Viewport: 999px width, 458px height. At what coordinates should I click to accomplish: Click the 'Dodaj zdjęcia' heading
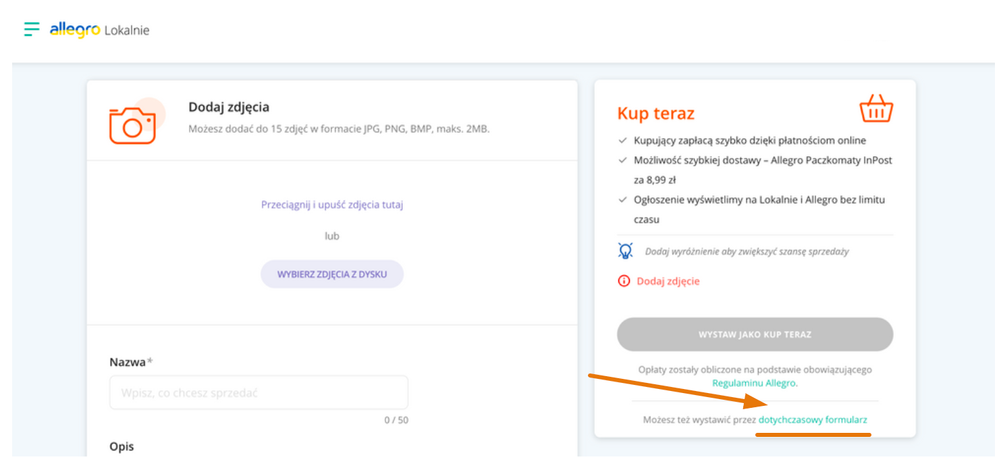tap(229, 107)
